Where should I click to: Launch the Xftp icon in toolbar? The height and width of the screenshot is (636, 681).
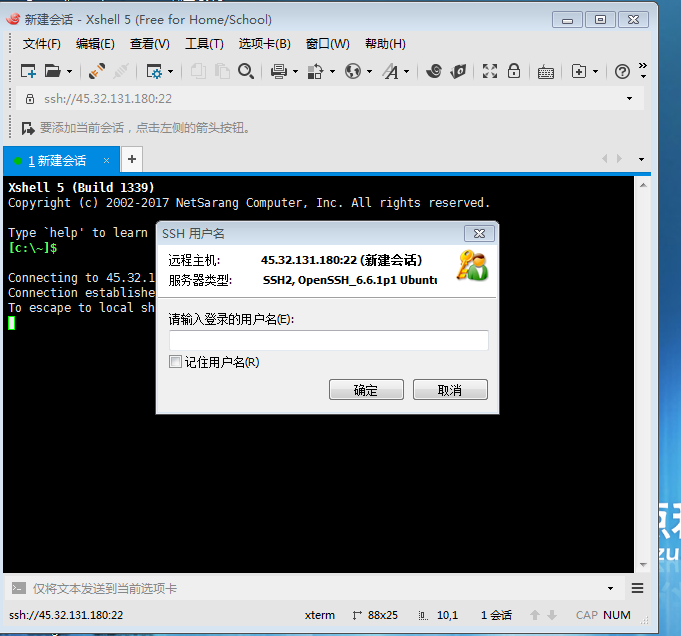tap(458, 71)
